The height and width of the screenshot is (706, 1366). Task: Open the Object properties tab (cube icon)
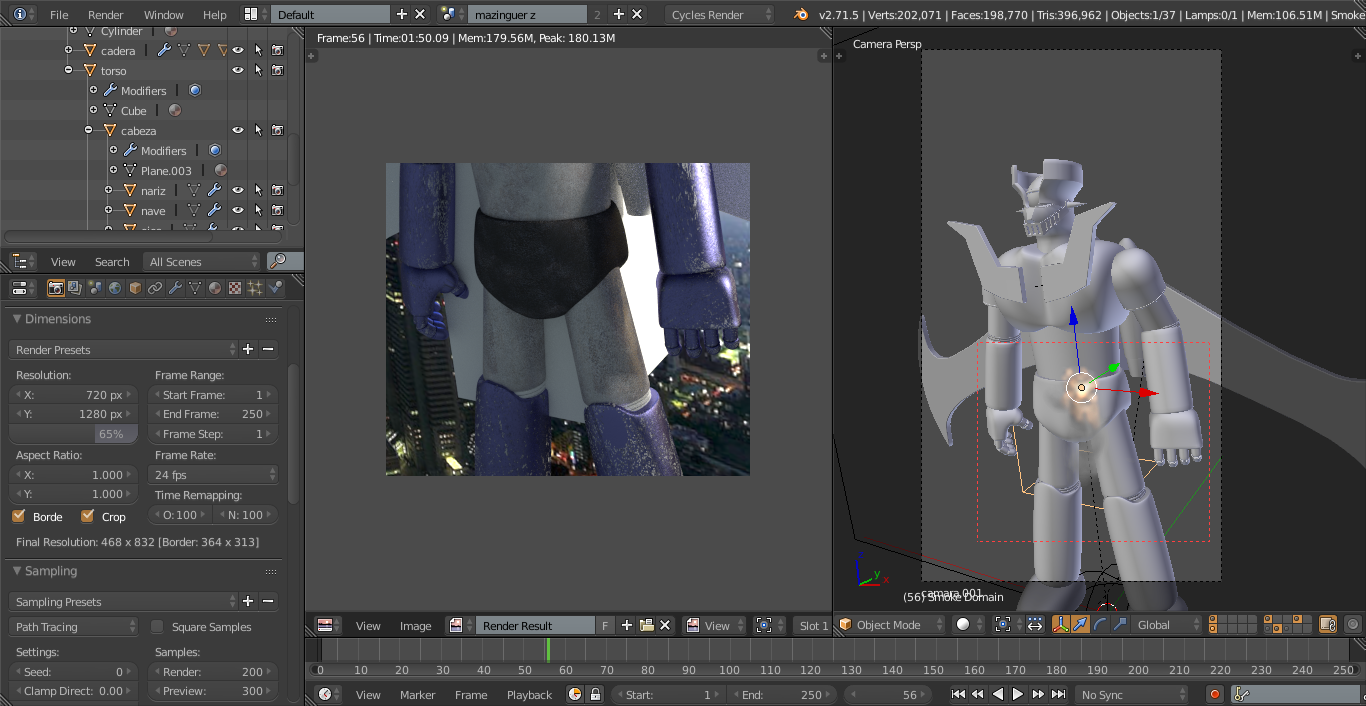coord(135,288)
